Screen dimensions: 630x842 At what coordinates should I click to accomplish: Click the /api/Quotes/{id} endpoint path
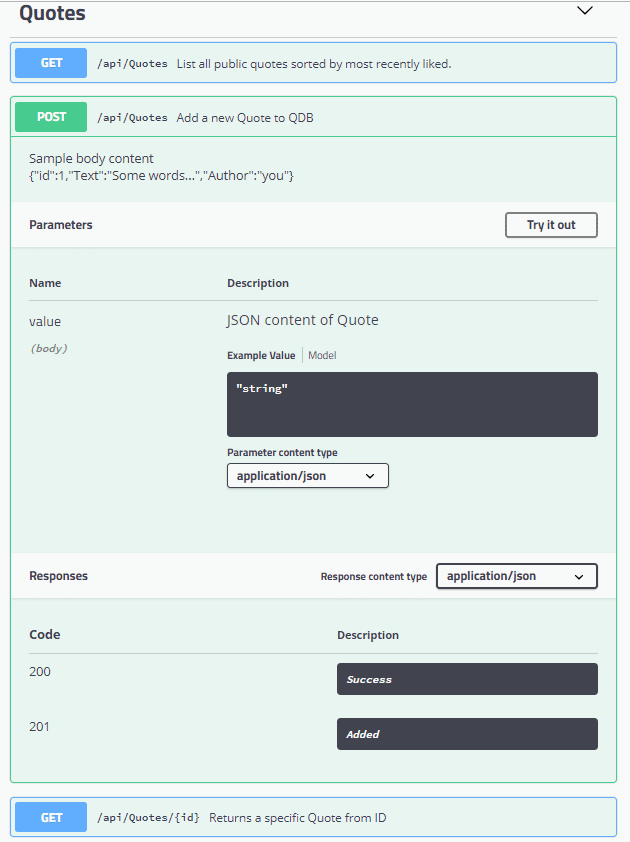click(148, 818)
